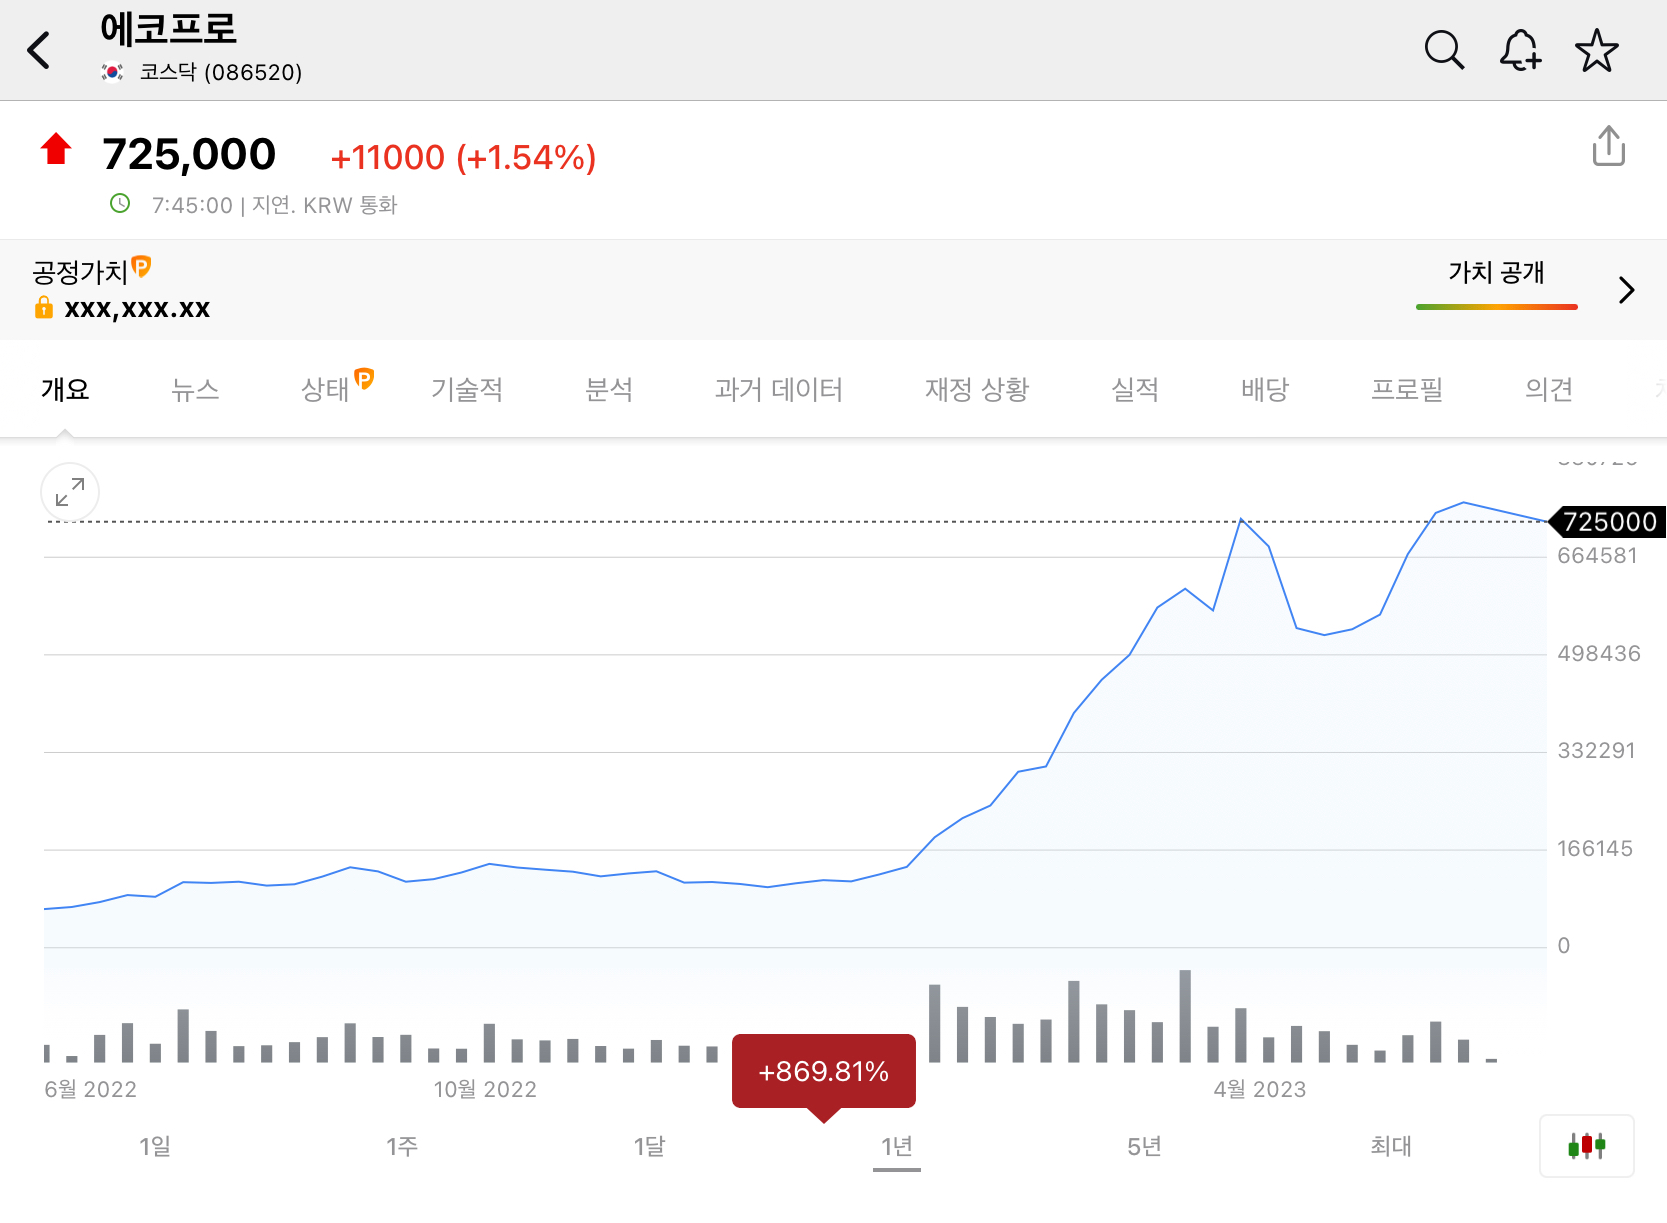Open the 재정 상황 tab
The height and width of the screenshot is (1223, 1667).
pos(976,389)
